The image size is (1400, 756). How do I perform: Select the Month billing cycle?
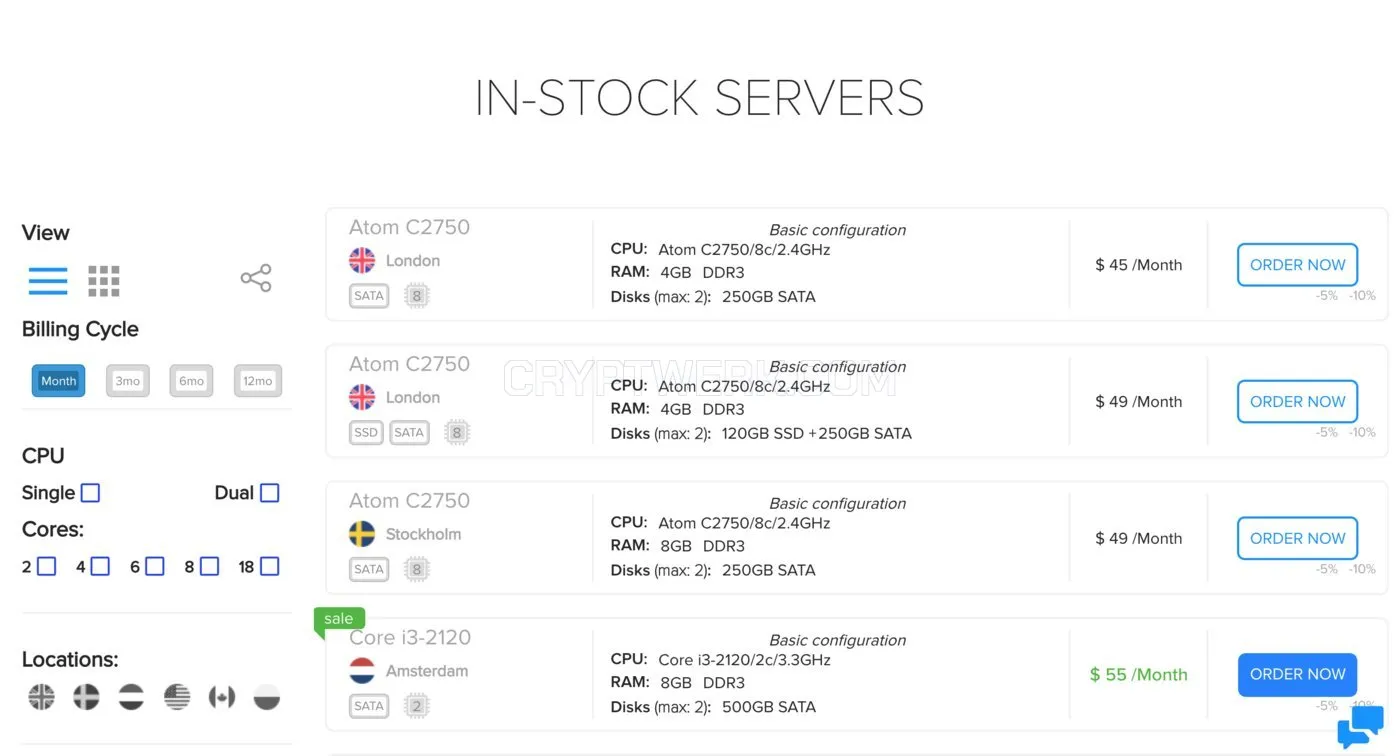pos(58,381)
